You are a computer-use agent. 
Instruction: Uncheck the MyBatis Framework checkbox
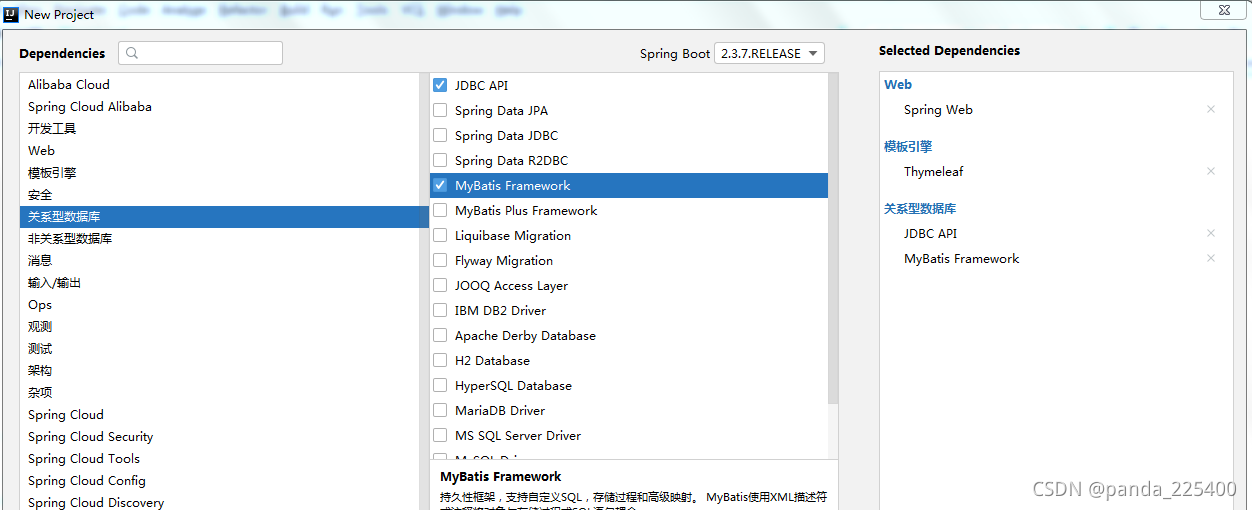[x=440, y=186]
